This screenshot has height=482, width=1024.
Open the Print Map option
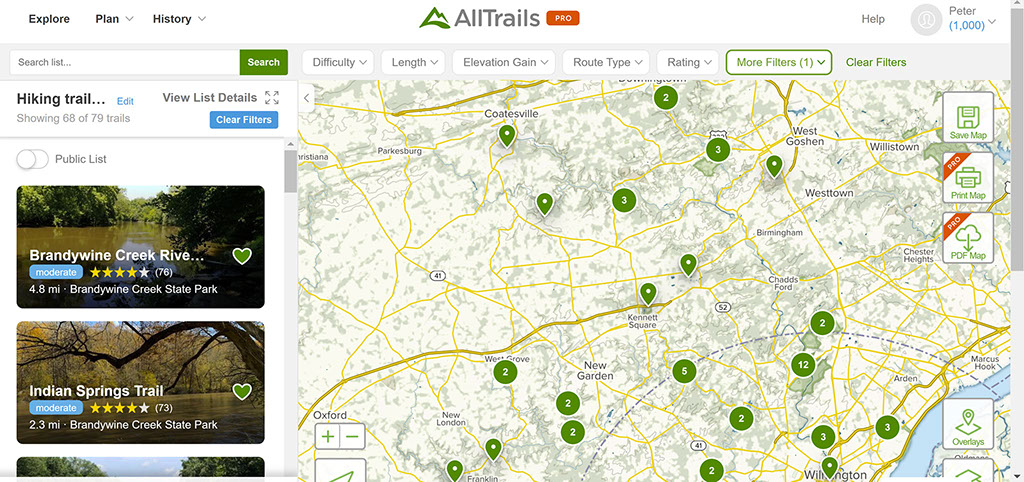click(x=968, y=178)
